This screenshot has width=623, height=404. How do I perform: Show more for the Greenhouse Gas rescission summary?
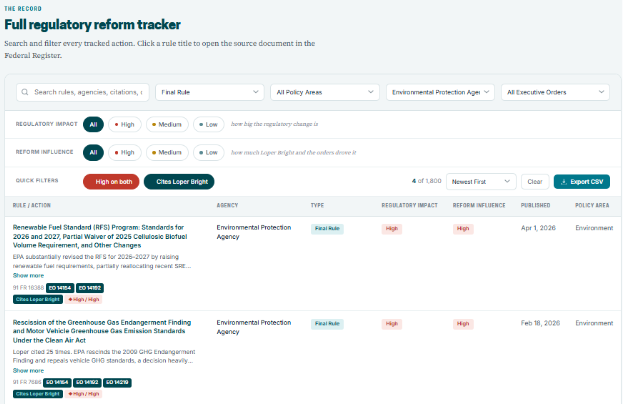click(x=28, y=370)
